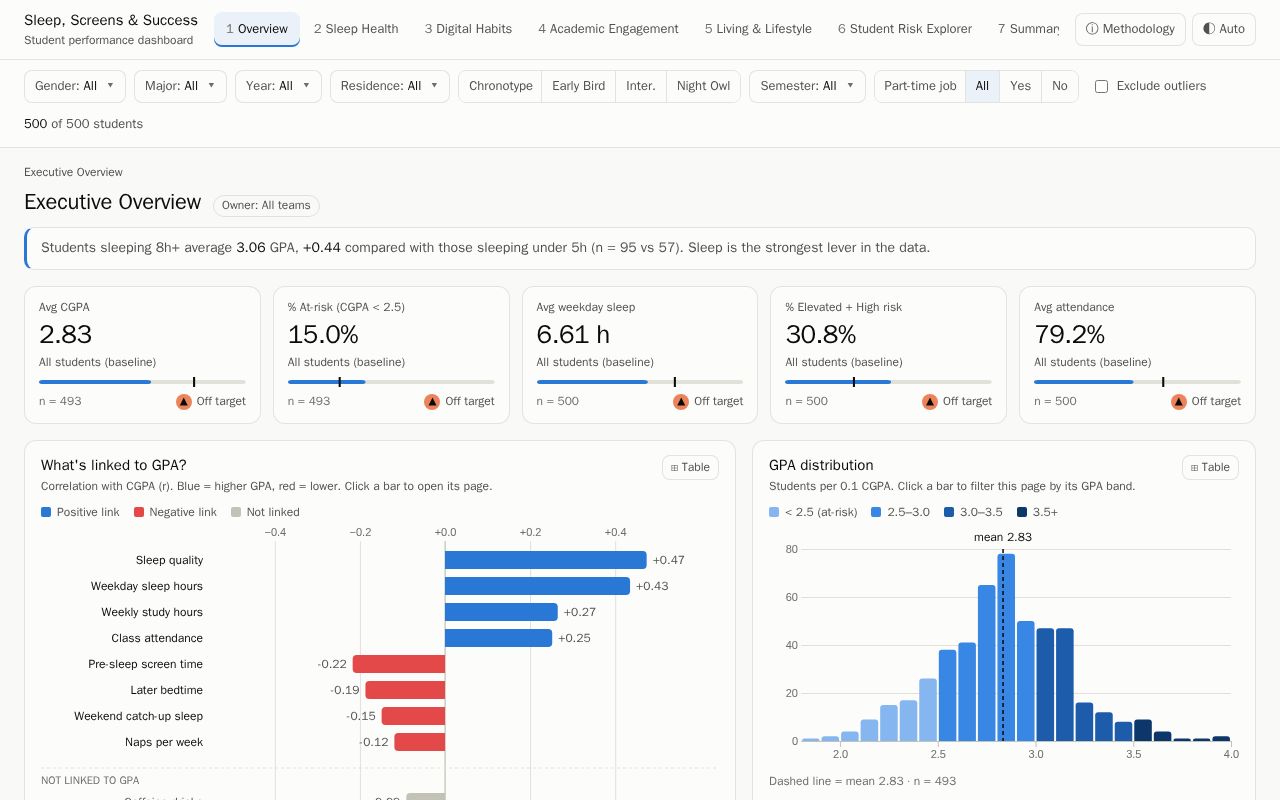Expand the Year filter dropdown
Screen dimensions: 1280x800
click(x=278, y=86)
